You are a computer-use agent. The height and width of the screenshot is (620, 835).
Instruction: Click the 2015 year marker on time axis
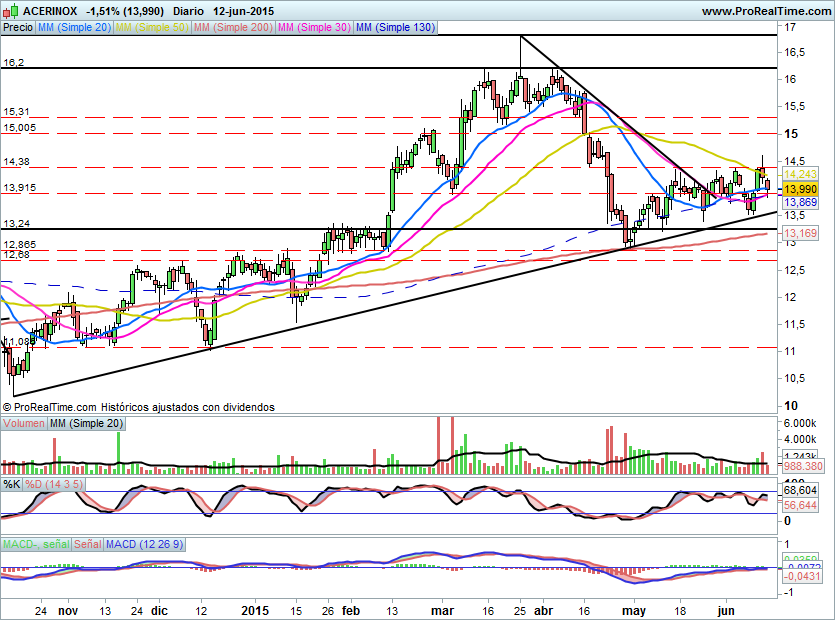(x=256, y=610)
